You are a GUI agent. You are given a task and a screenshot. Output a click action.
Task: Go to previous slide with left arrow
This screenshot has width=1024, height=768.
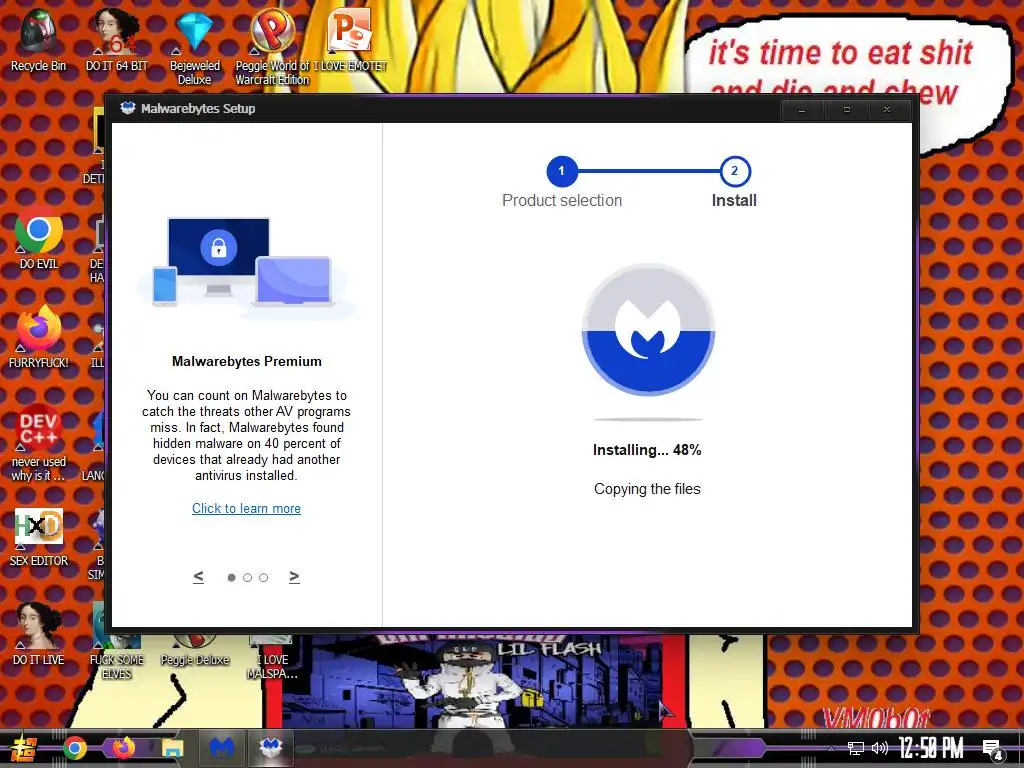(x=199, y=577)
